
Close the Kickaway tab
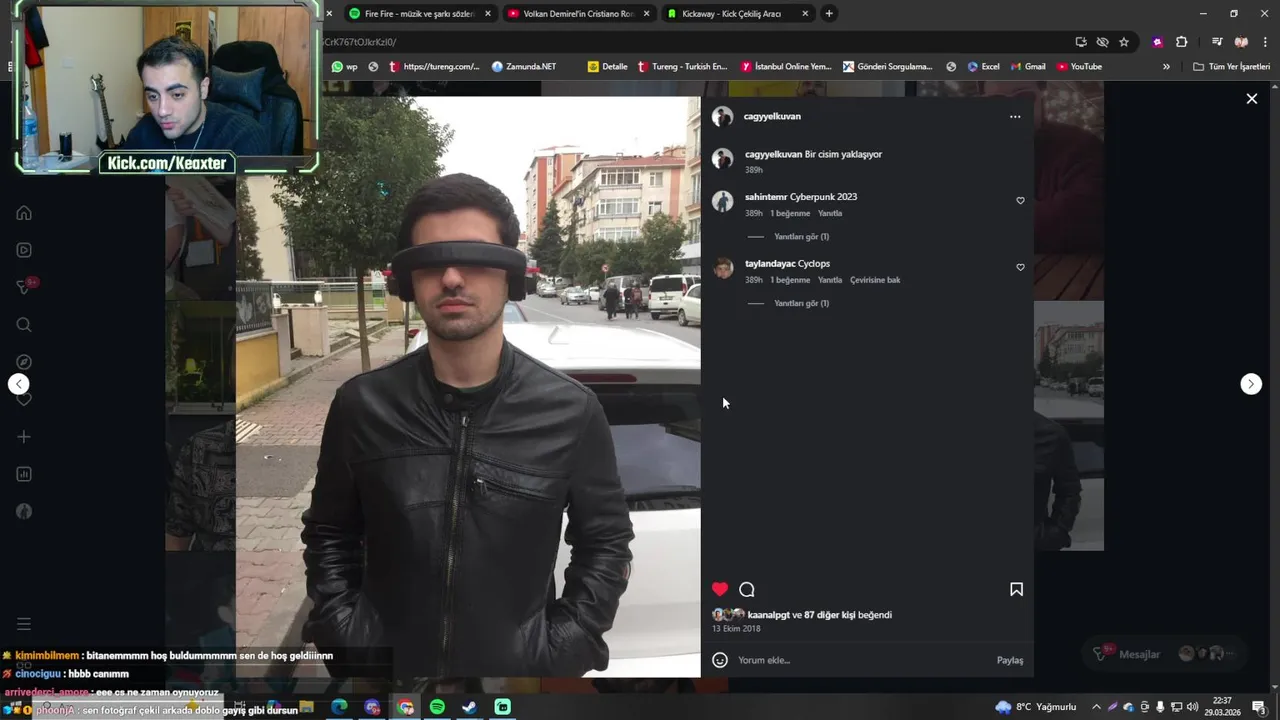(805, 14)
